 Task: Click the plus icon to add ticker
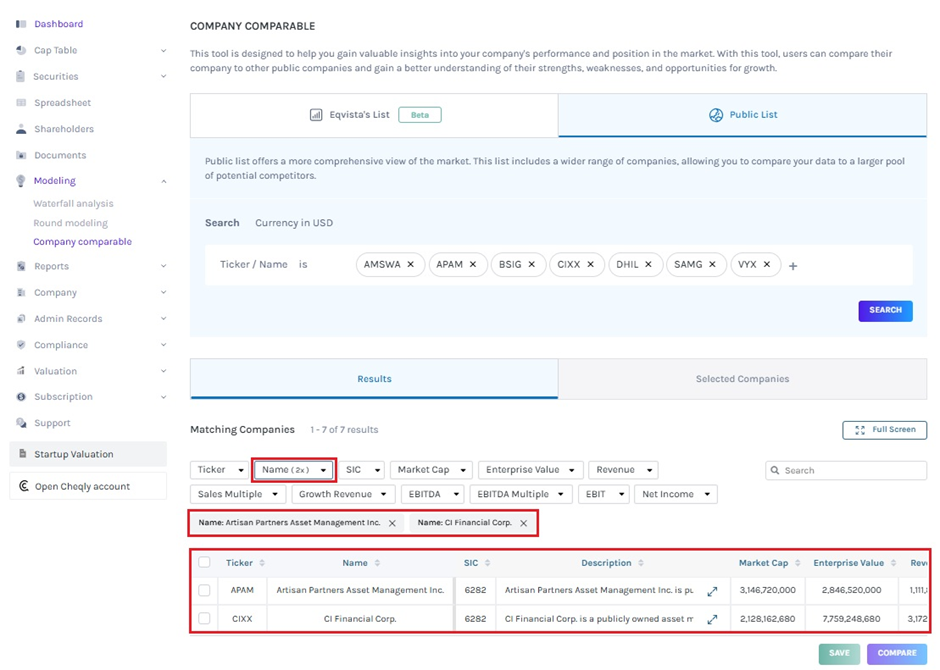click(x=793, y=266)
